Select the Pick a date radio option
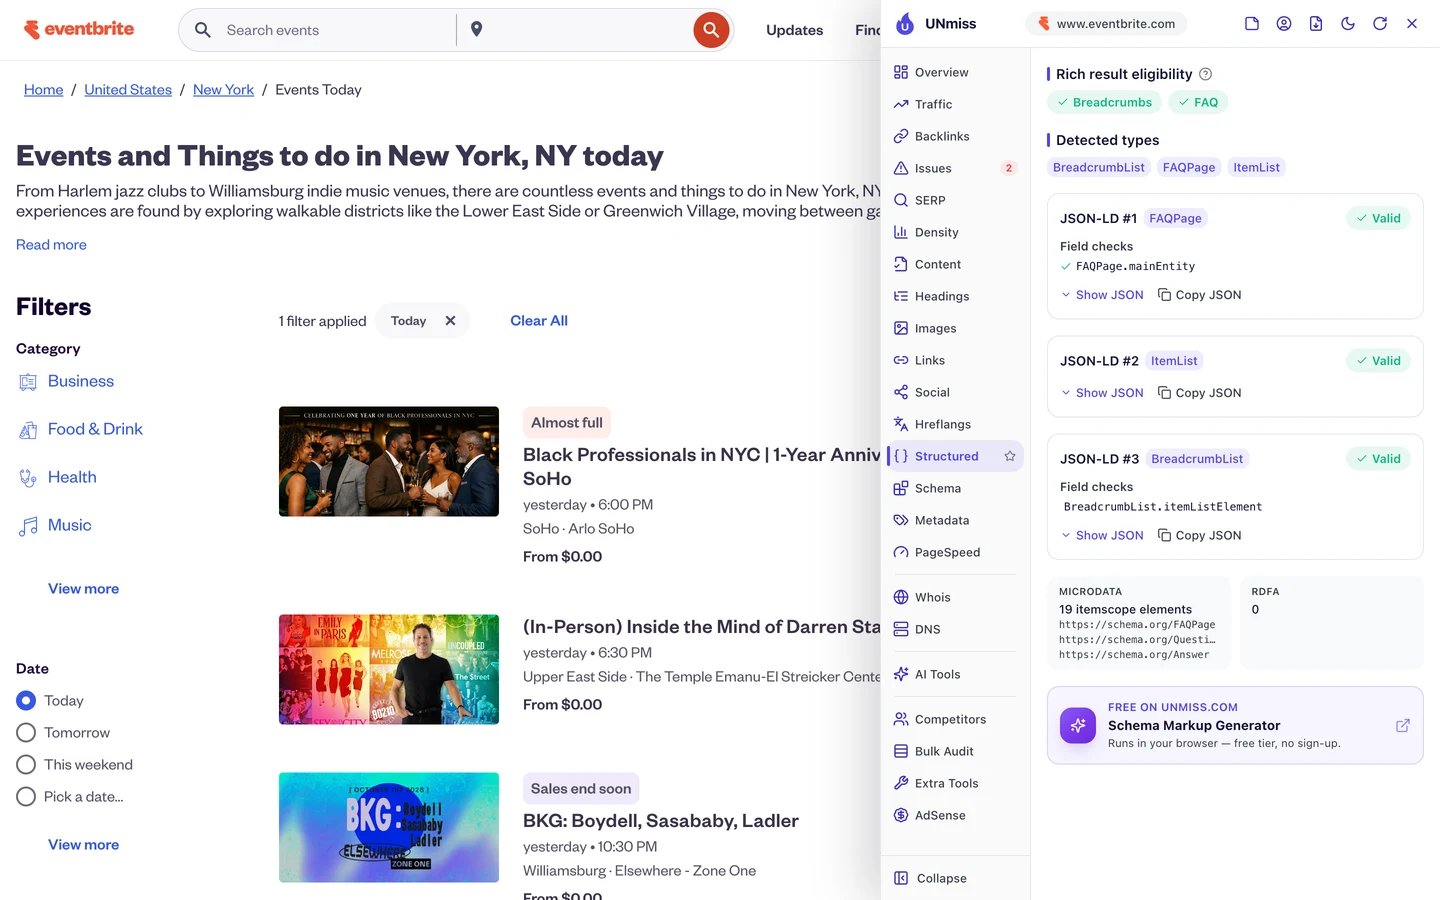 click(x=26, y=797)
